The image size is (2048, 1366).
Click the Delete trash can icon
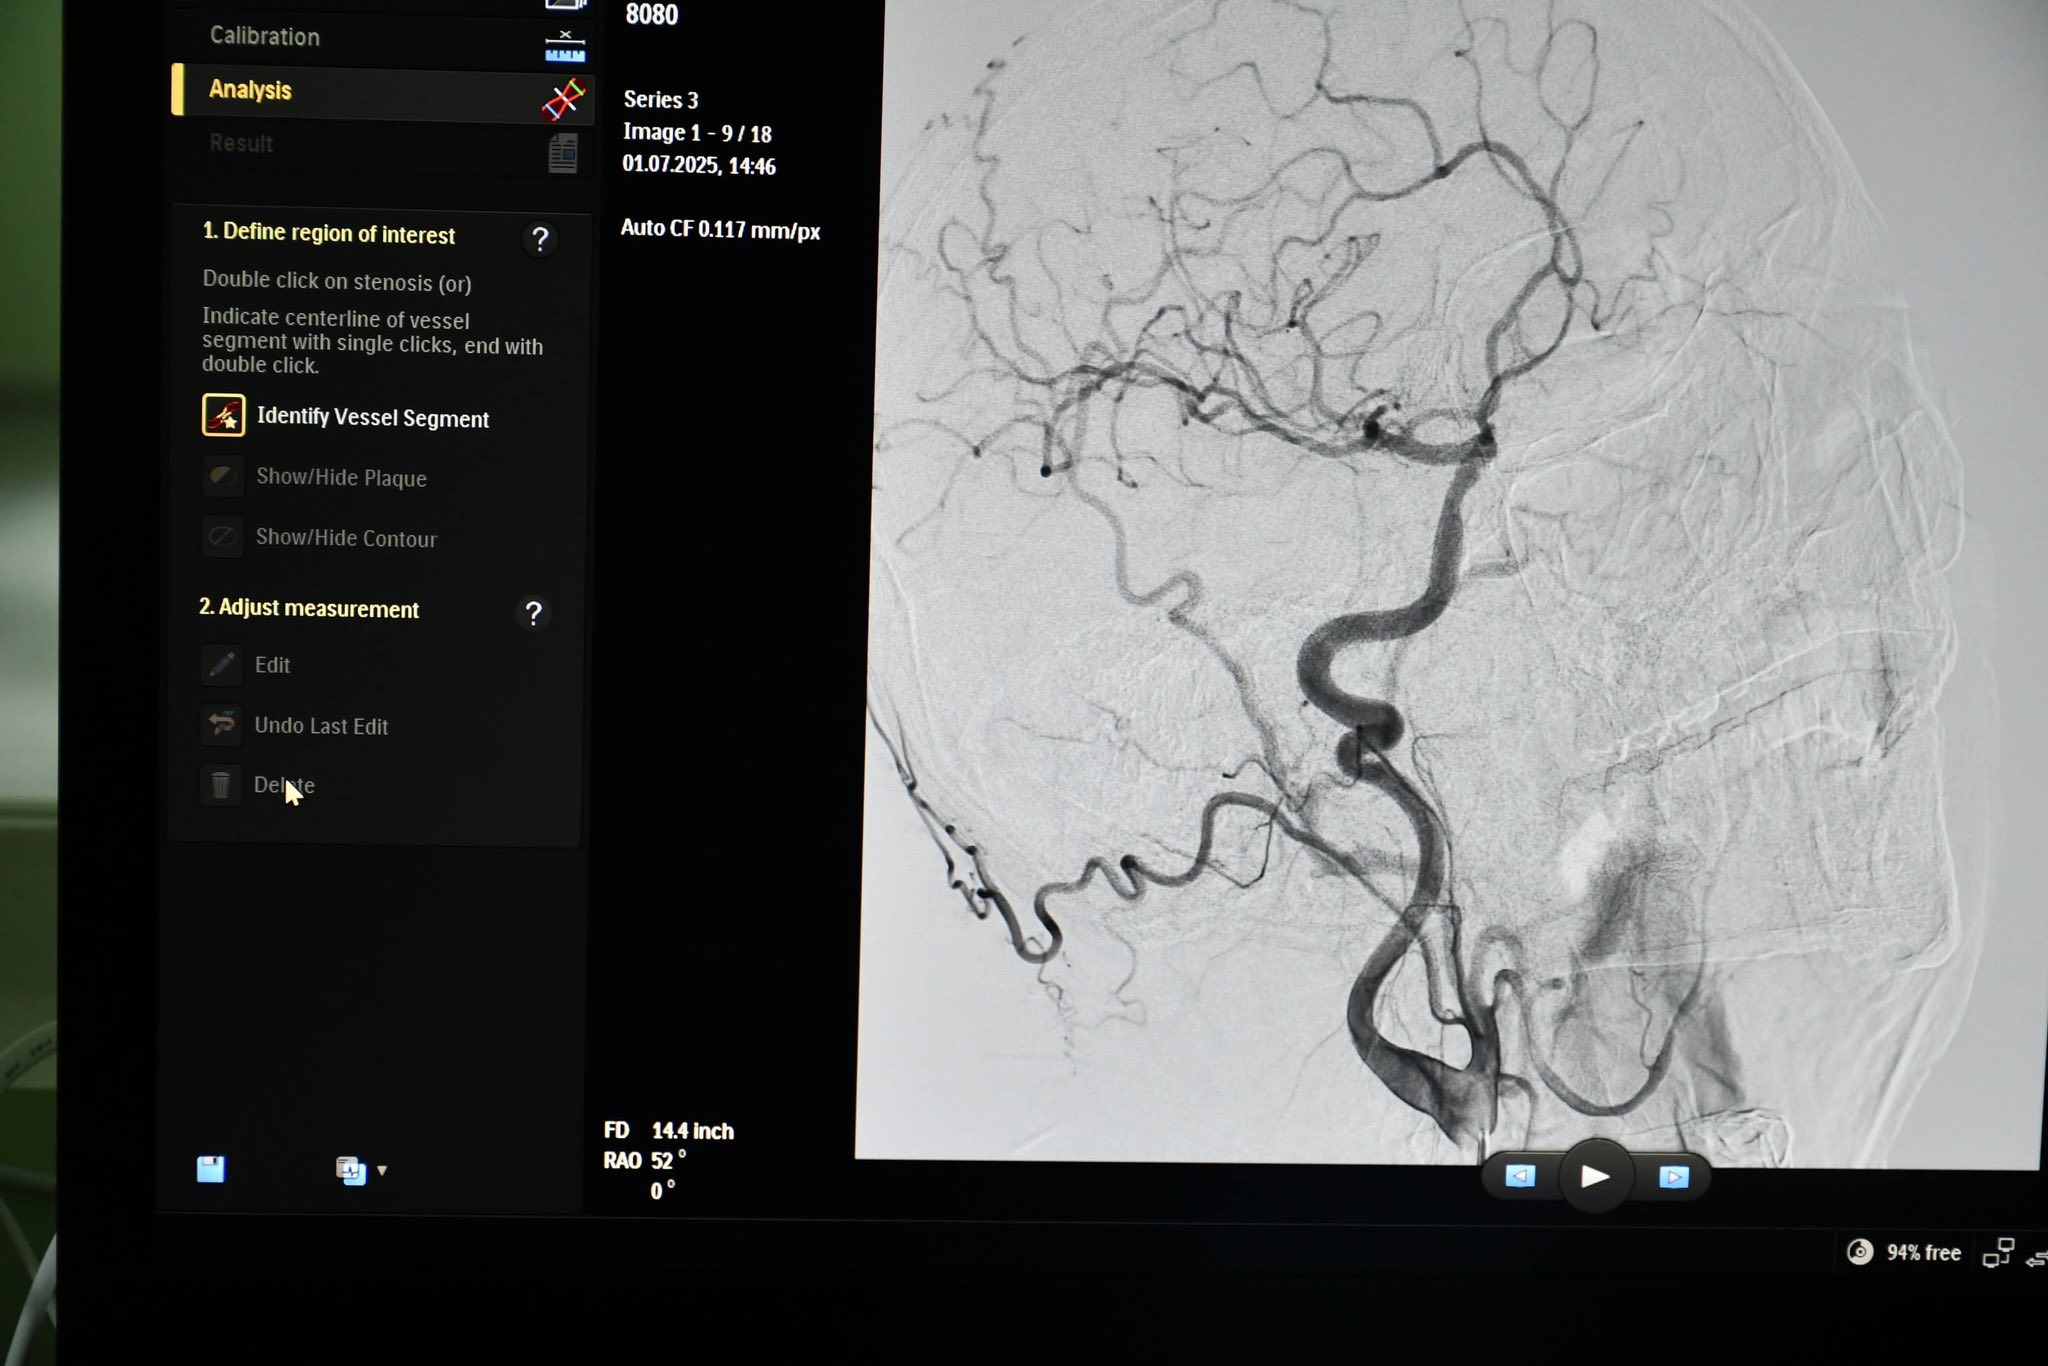[221, 785]
